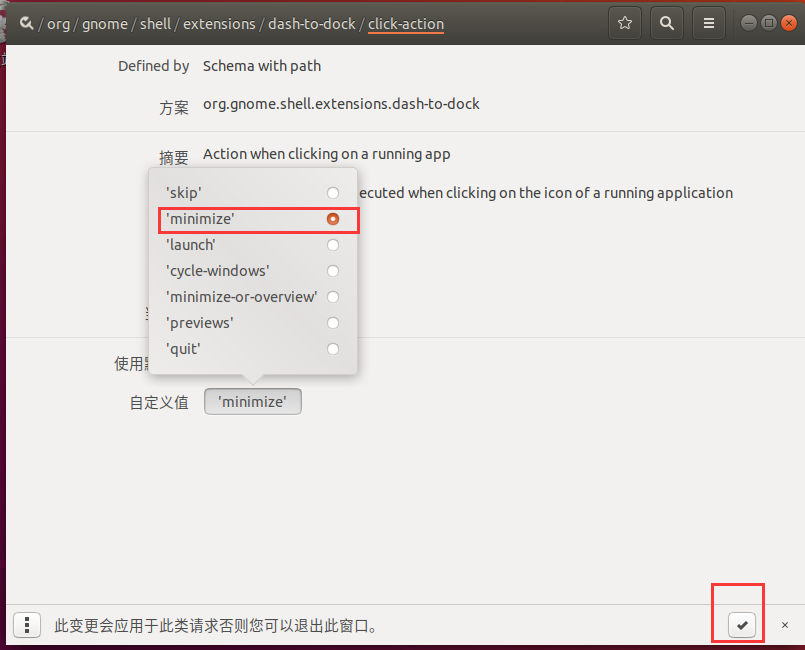Go to 'extensions' in the path bar

coord(219,24)
